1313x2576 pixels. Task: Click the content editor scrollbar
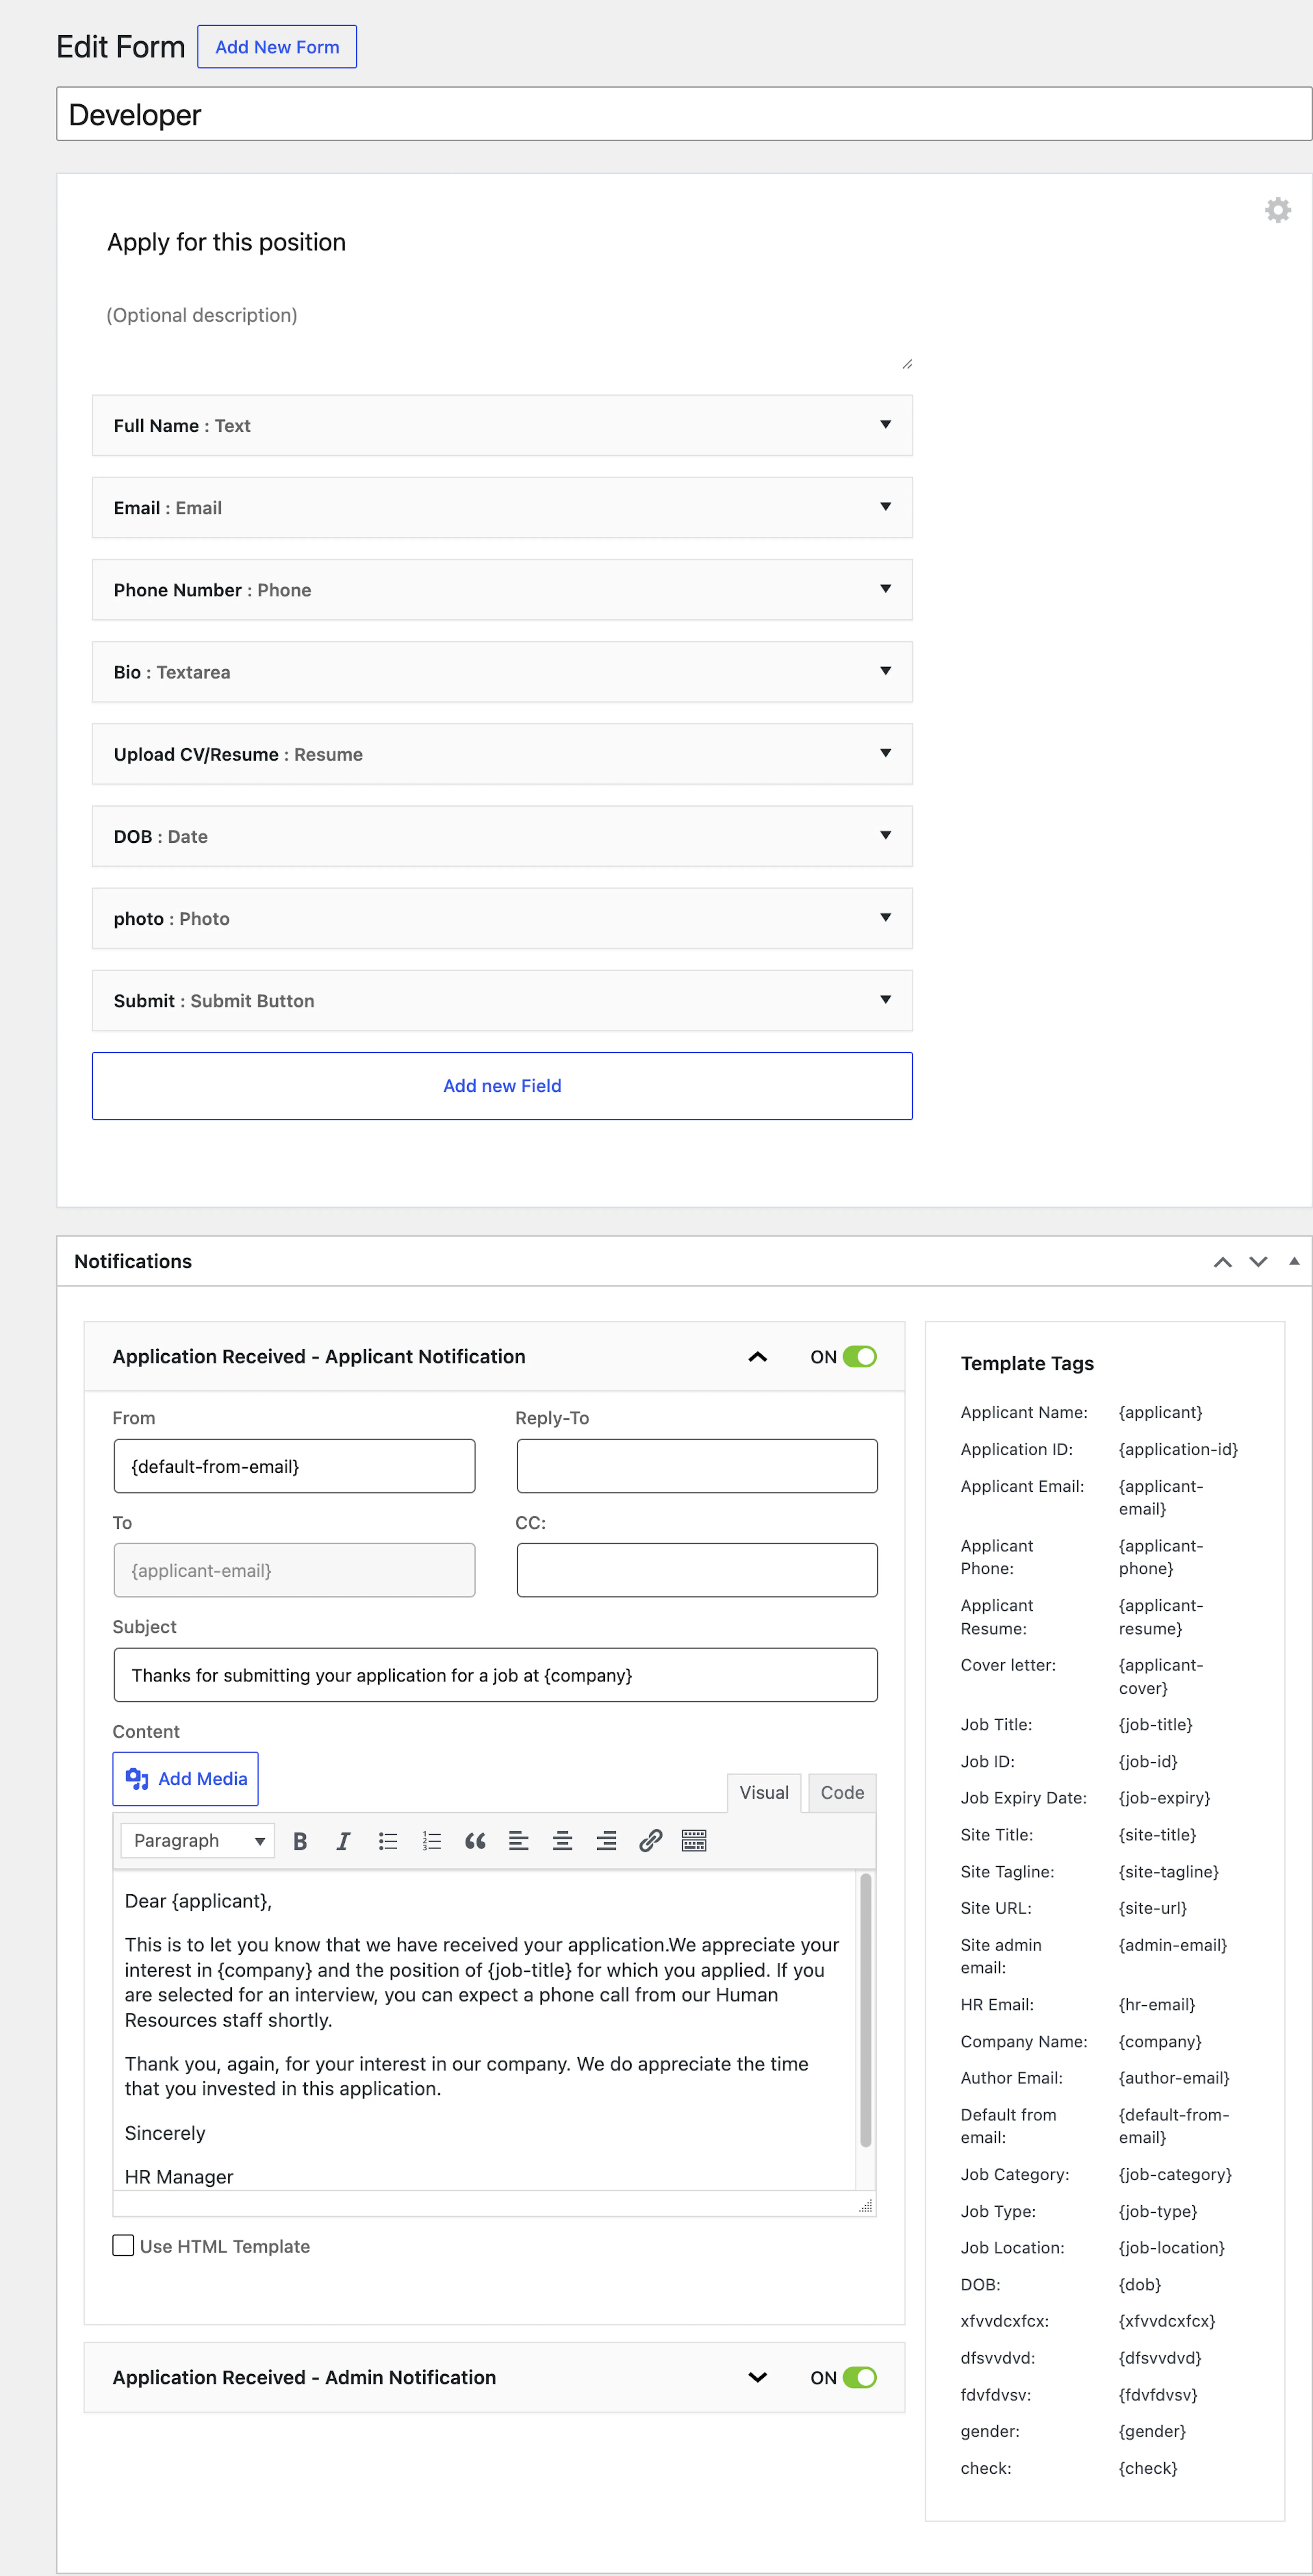click(x=866, y=2010)
